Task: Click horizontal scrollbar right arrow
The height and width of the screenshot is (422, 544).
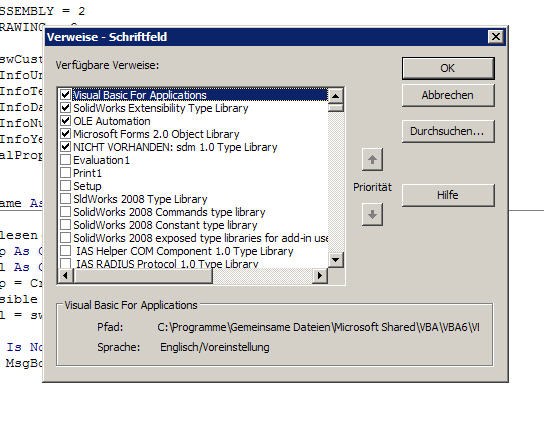Action: tap(320, 276)
